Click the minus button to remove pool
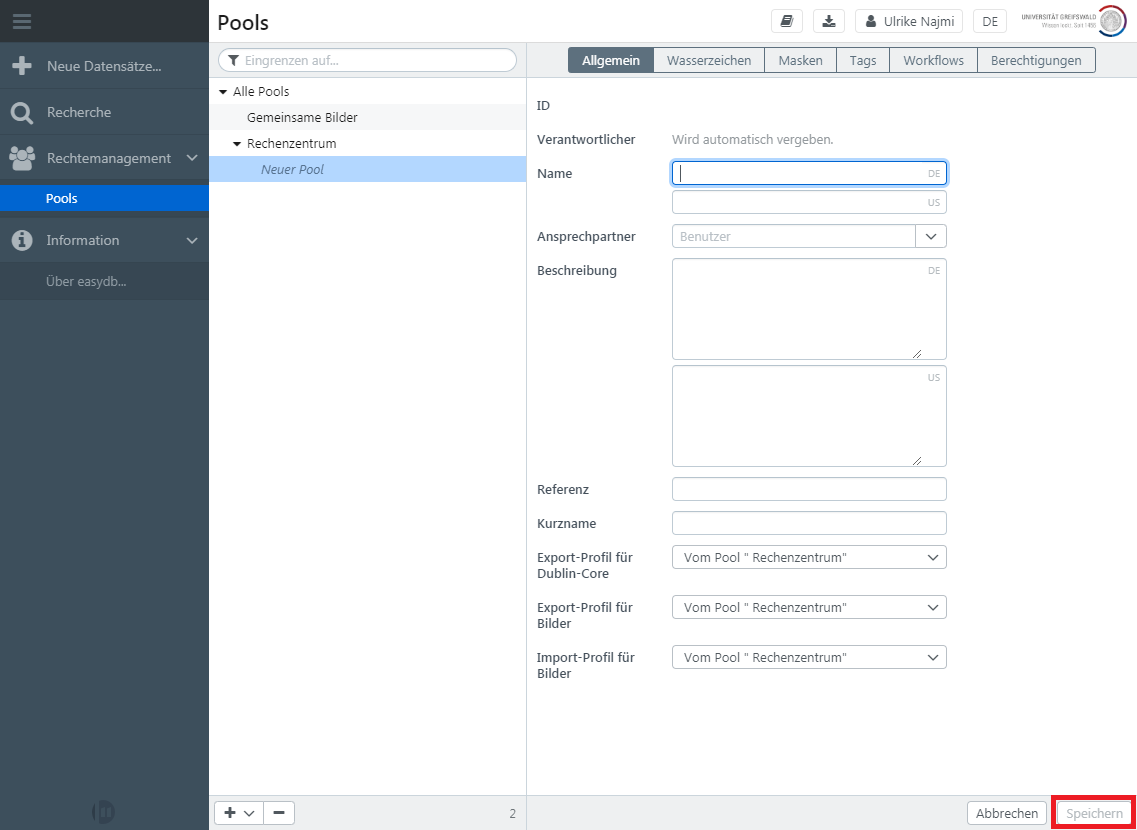Screen dimensions: 1137x830 coord(278,813)
